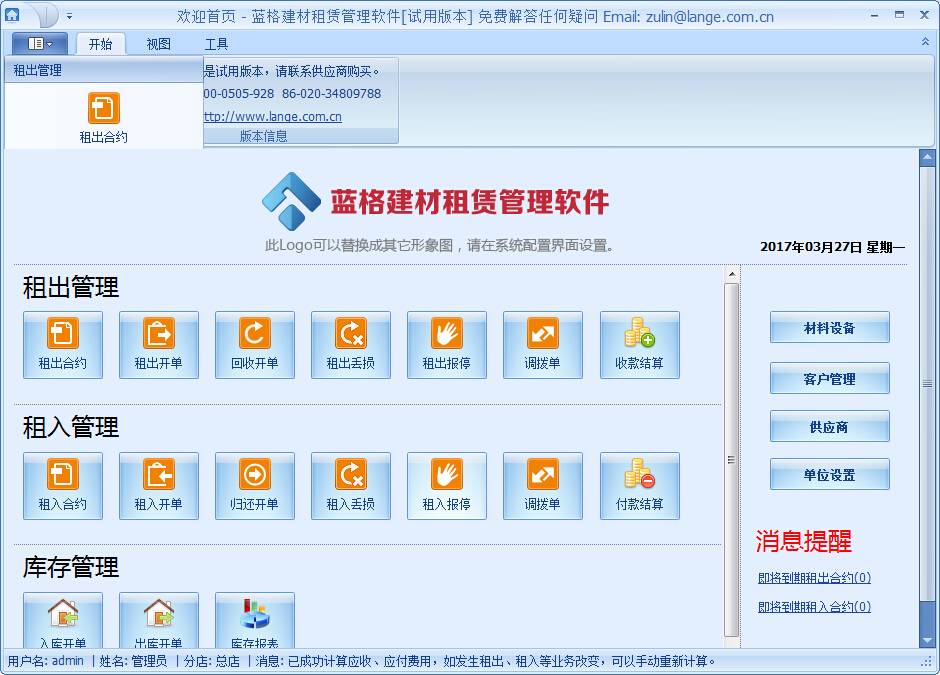
Task: Switch to the 开始 ribbon tab
Action: click(x=101, y=44)
